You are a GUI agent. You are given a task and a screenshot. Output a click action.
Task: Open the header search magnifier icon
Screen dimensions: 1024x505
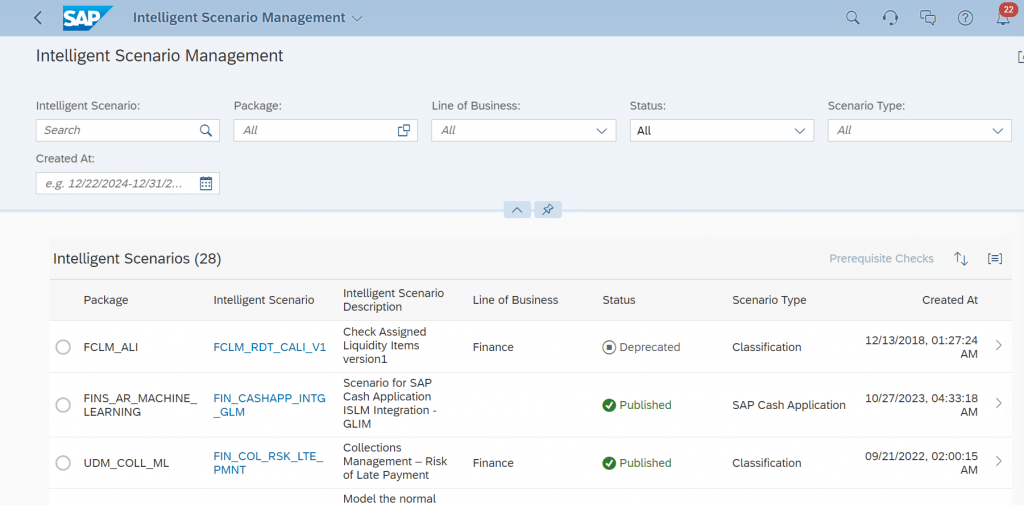coord(852,18)
